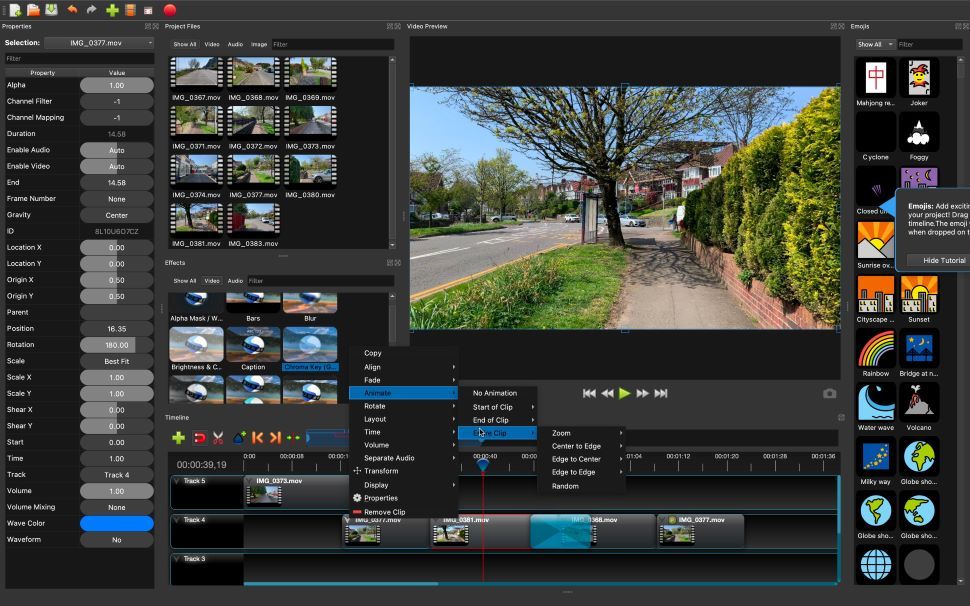Click the Wave Color value in Properties
The image size is (970, 606).
click(118, 523)
